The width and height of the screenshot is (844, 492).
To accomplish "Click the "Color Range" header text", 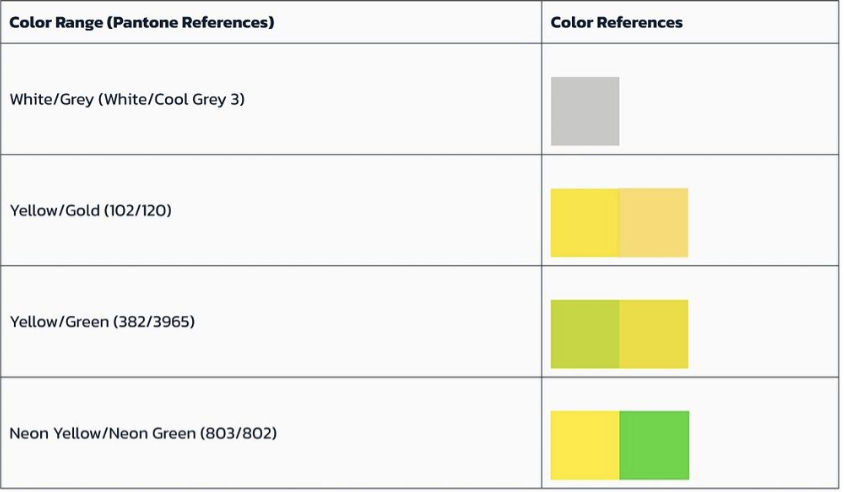I will (x=56, y=22).
